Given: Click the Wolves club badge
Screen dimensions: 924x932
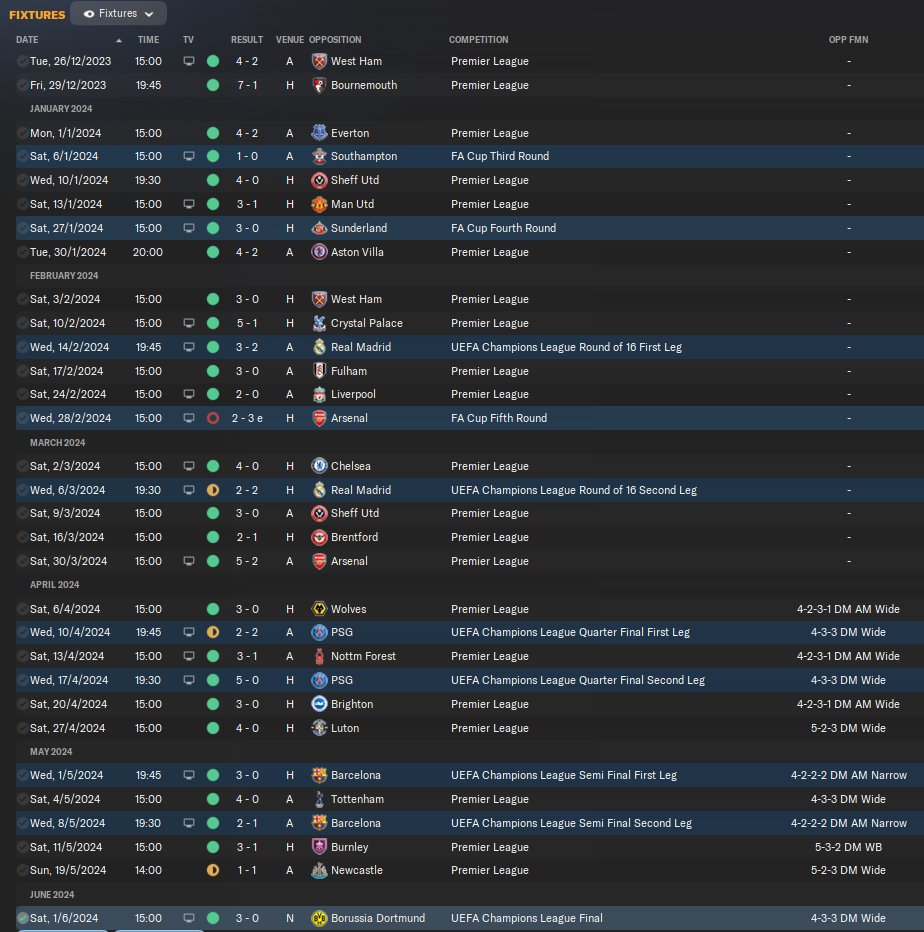Looking at the screenshot, I should tap(319, 609).
